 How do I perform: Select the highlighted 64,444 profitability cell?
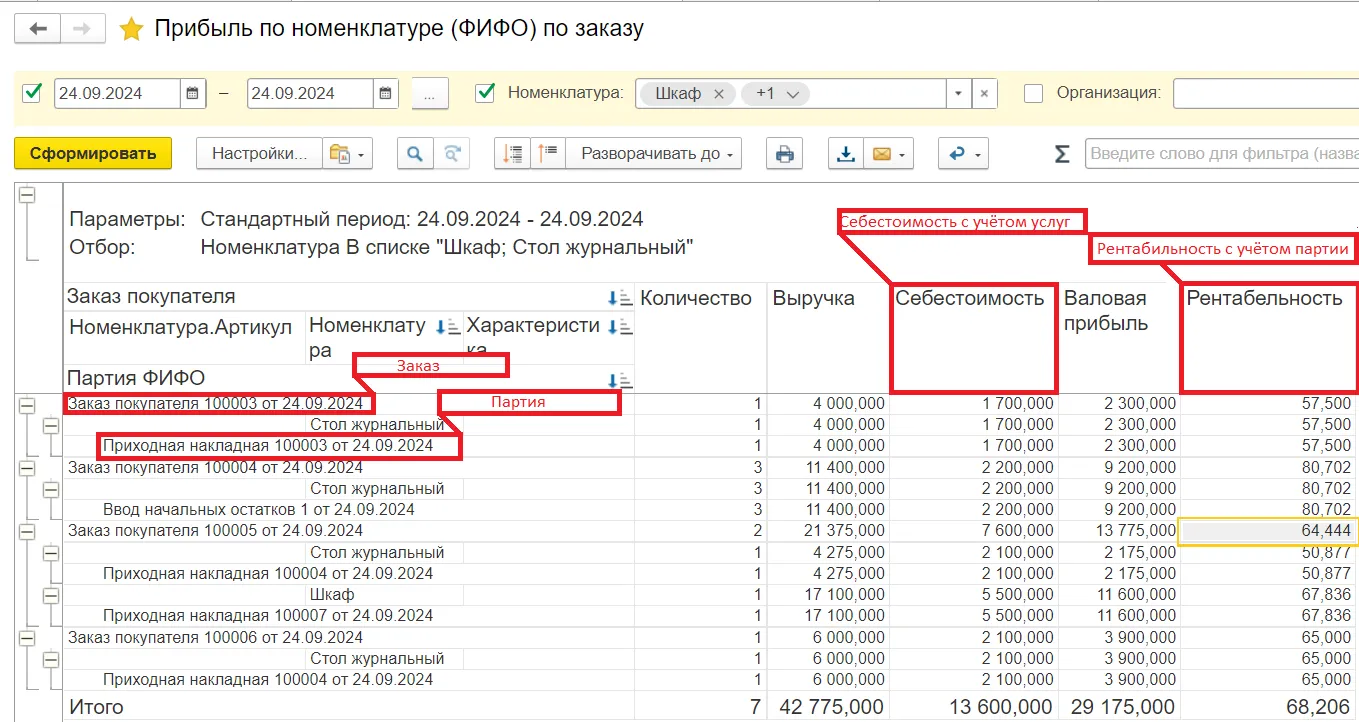(1268, 532)
